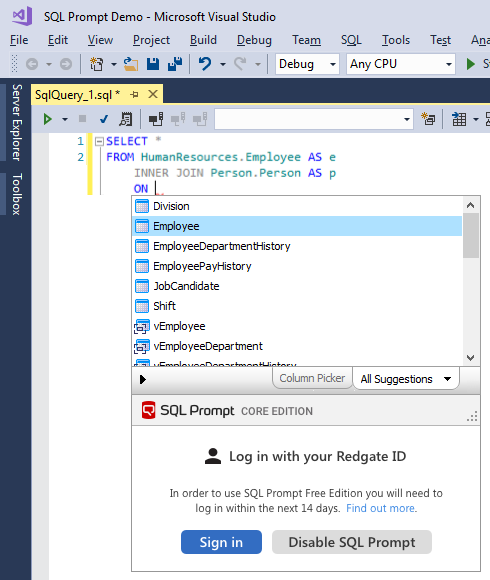Open the database selection combo box
The width and height of the screenshot is (490, 580).
click(x=314, y=119)
